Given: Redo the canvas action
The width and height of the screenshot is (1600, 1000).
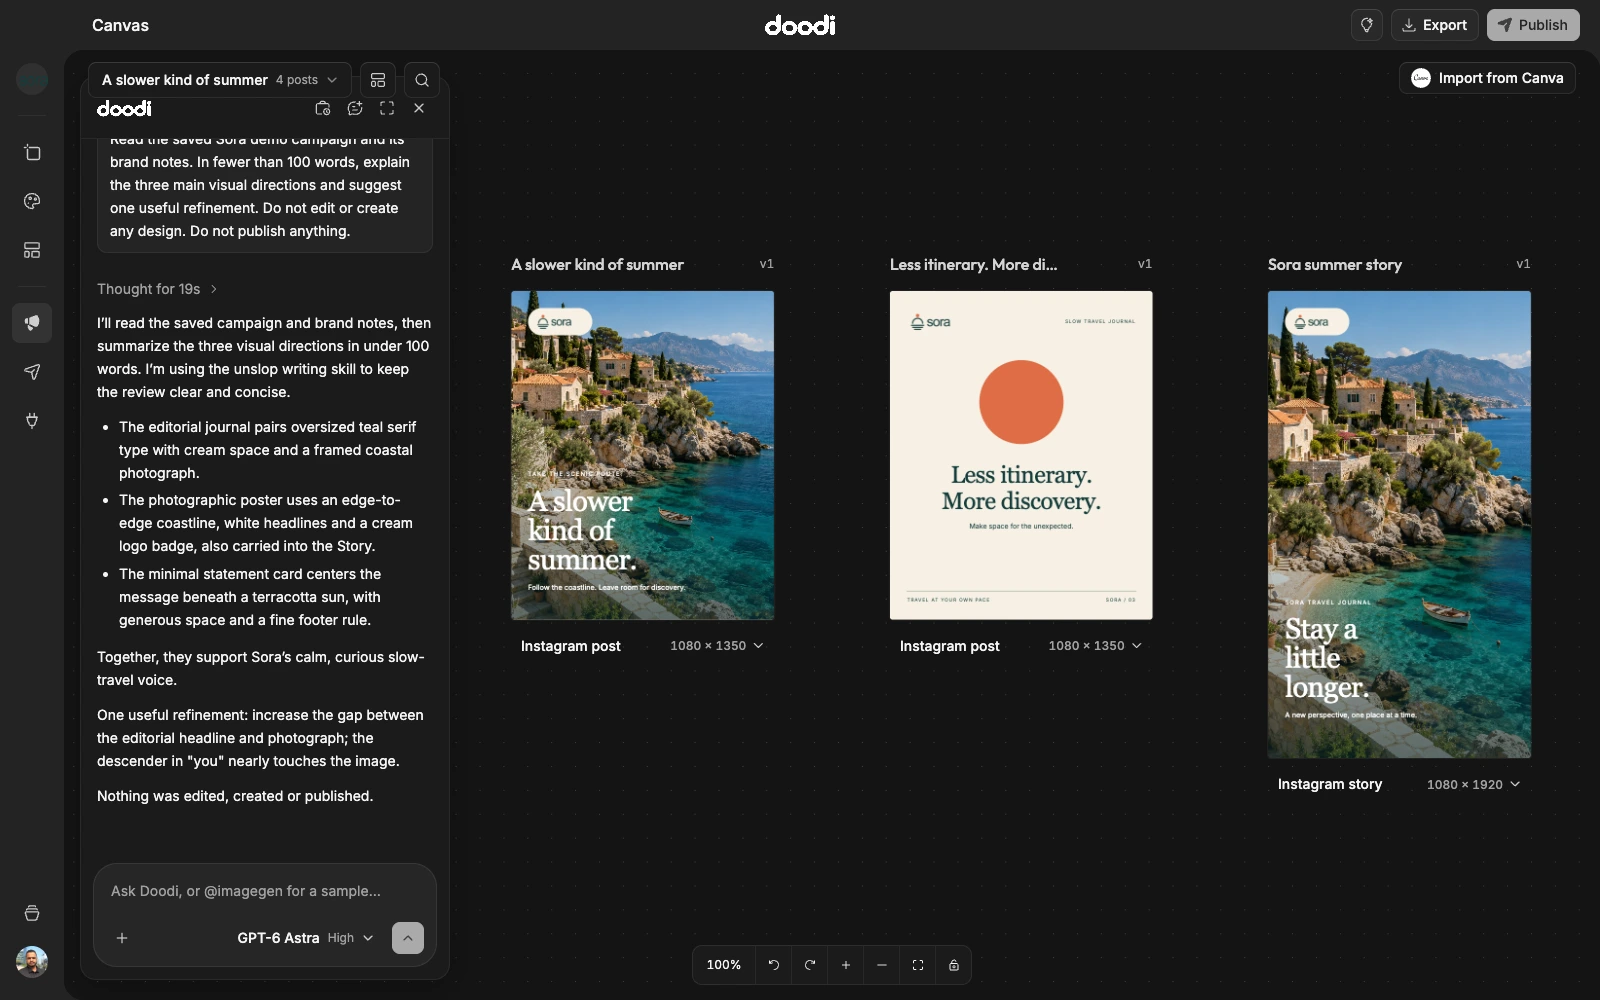Looking at the screenshot, I should (x=810, y=965).
